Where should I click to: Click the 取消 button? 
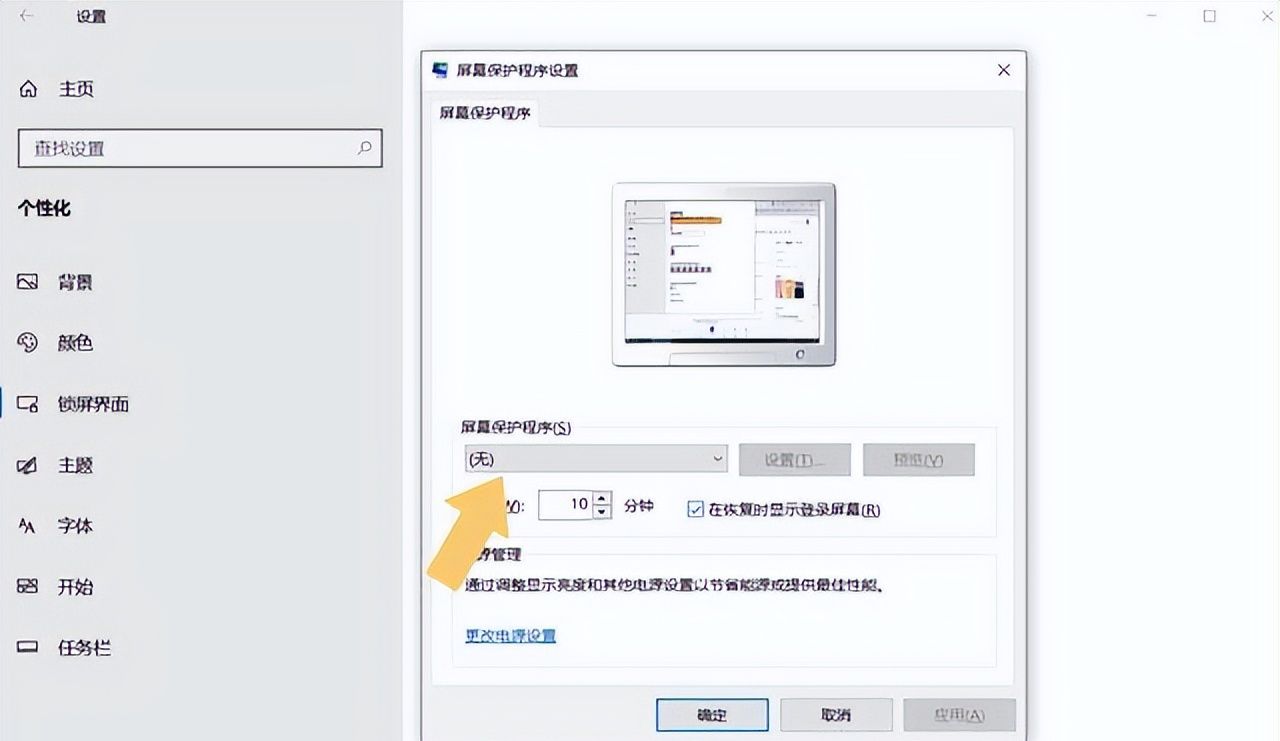click(836, 715)
